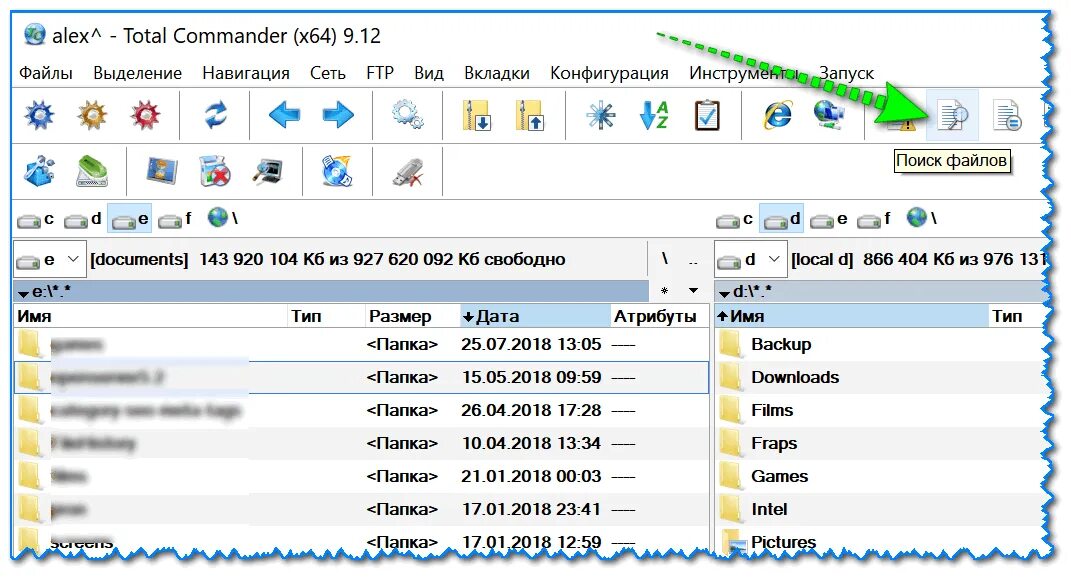This screenshot has width=1071, height=577.
Task: Click the A-Z sort icon
Action: coord(654,115)
